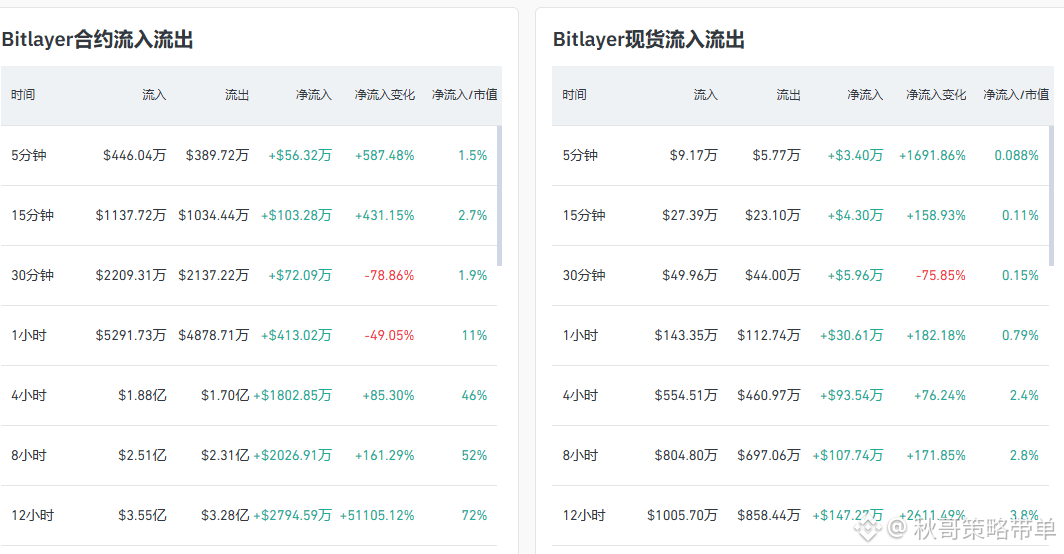
Task: Select the $2.51亿 inflow cell
Action: click(x=142, y=455)
